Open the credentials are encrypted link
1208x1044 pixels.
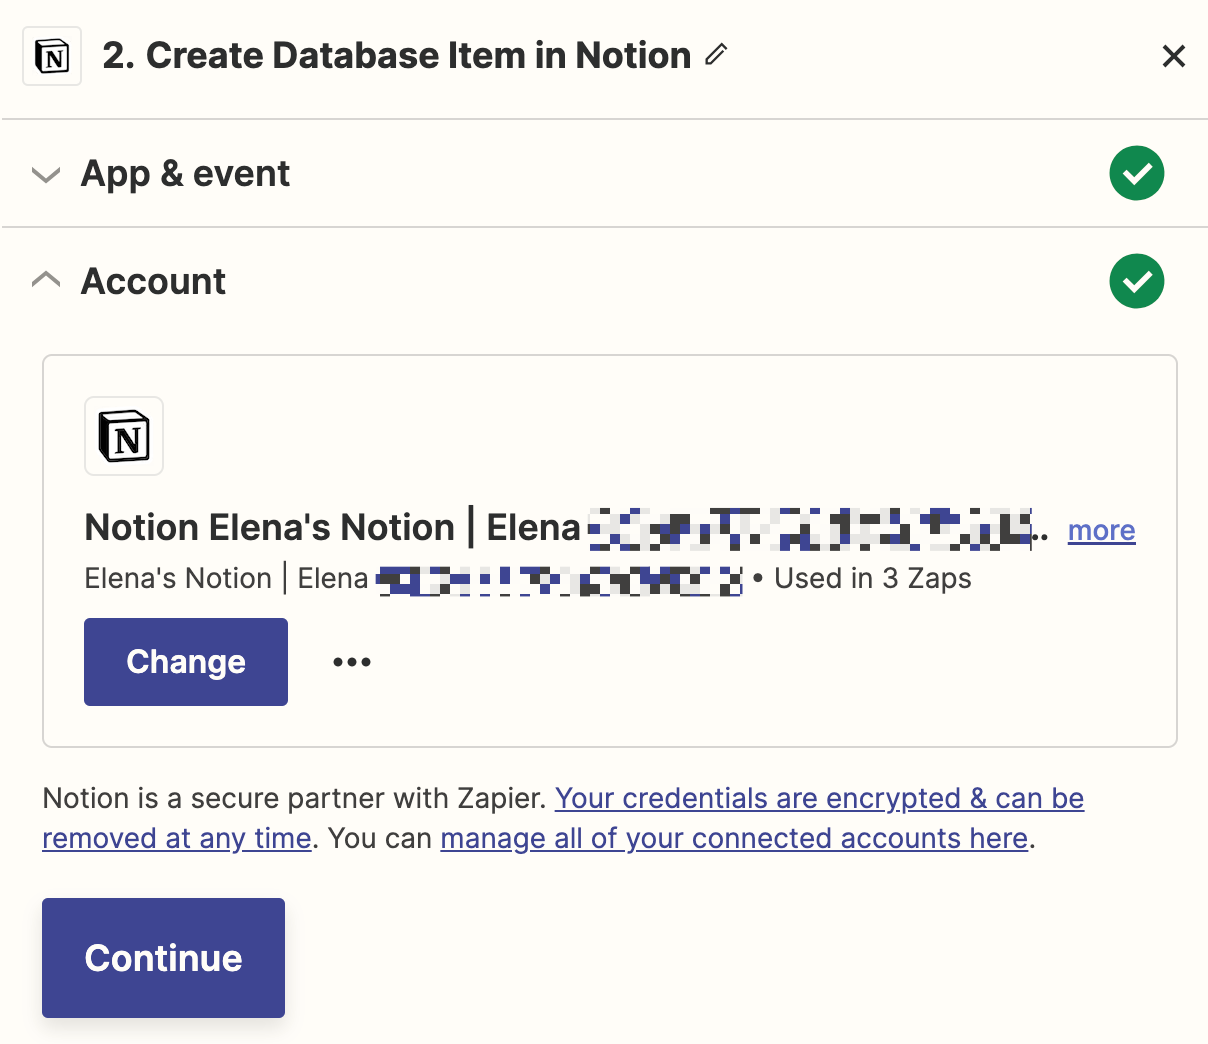(x=819, y=799)
